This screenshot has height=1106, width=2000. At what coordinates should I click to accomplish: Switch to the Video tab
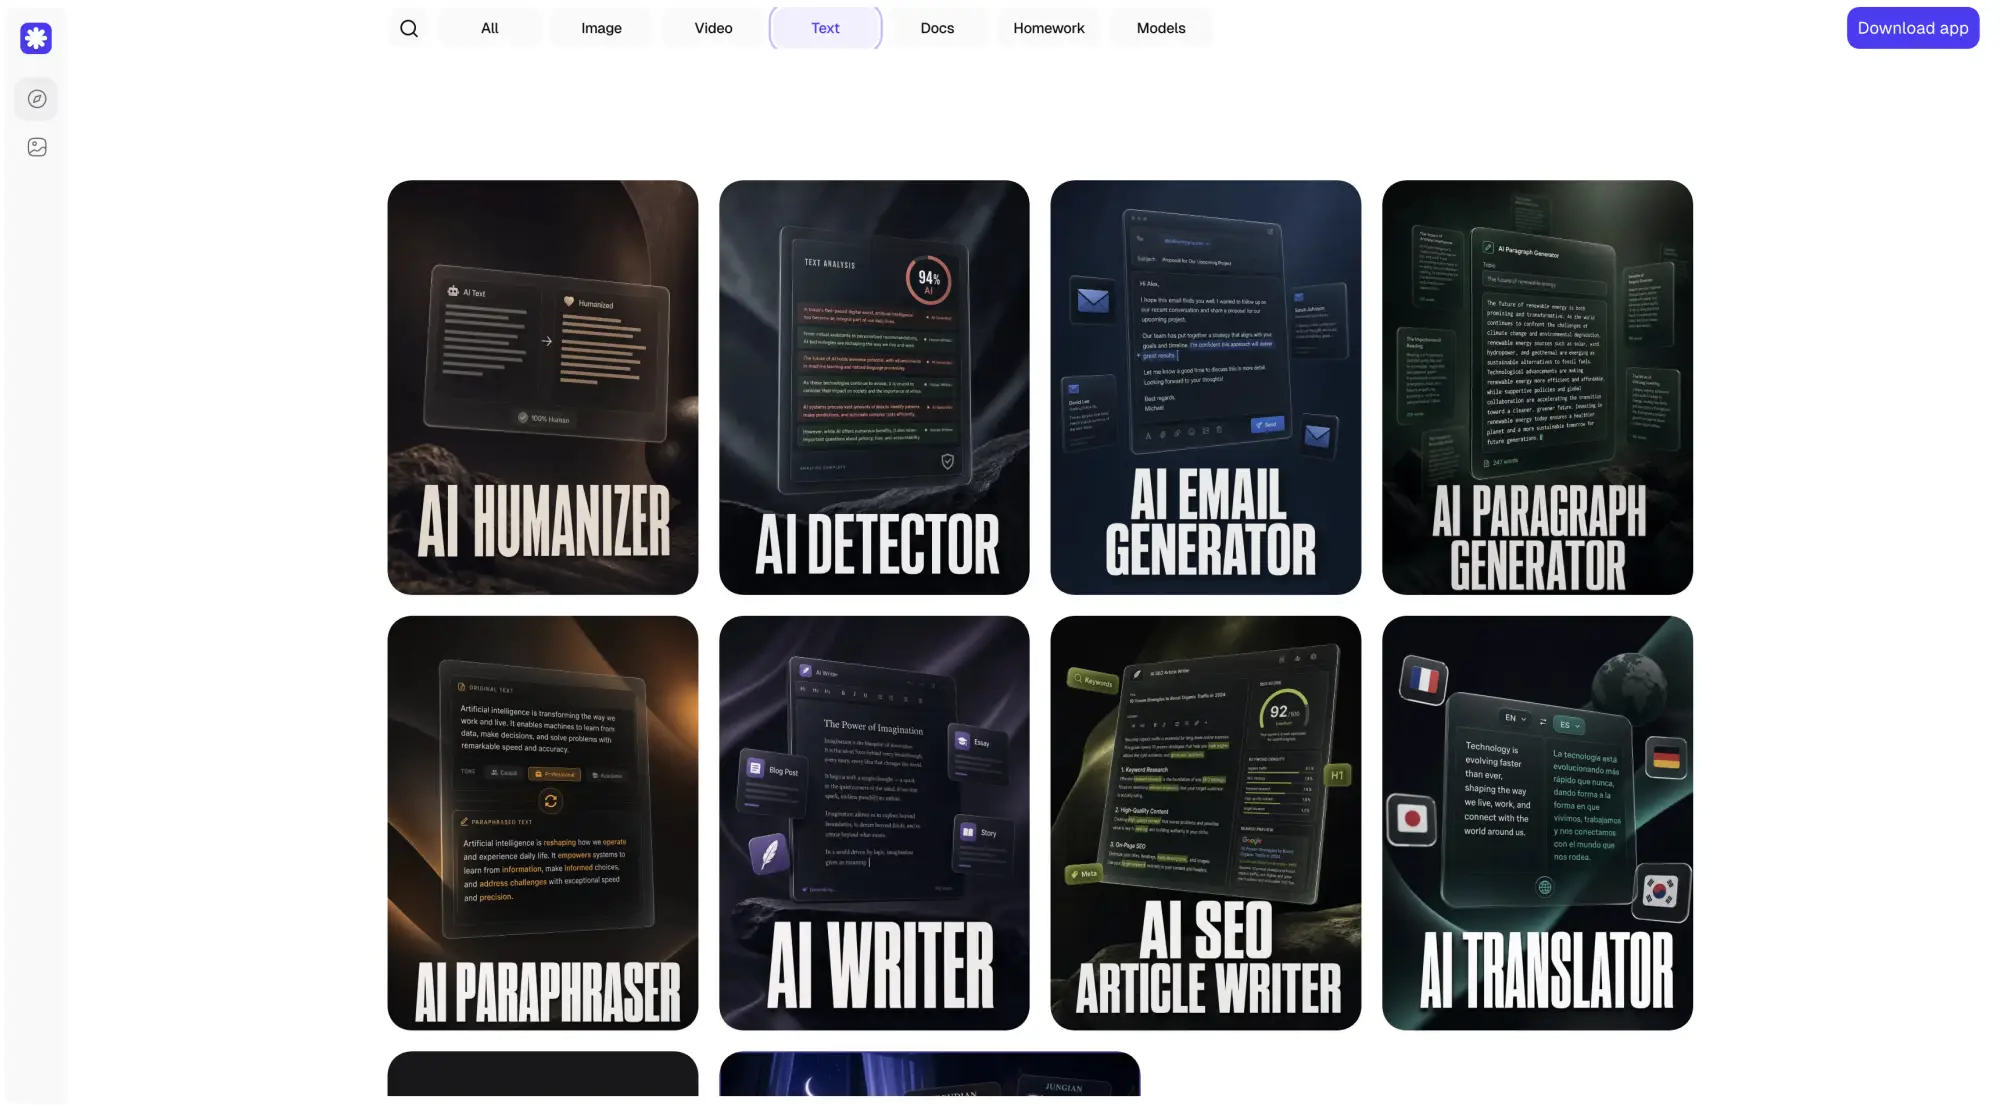(714, 28)
